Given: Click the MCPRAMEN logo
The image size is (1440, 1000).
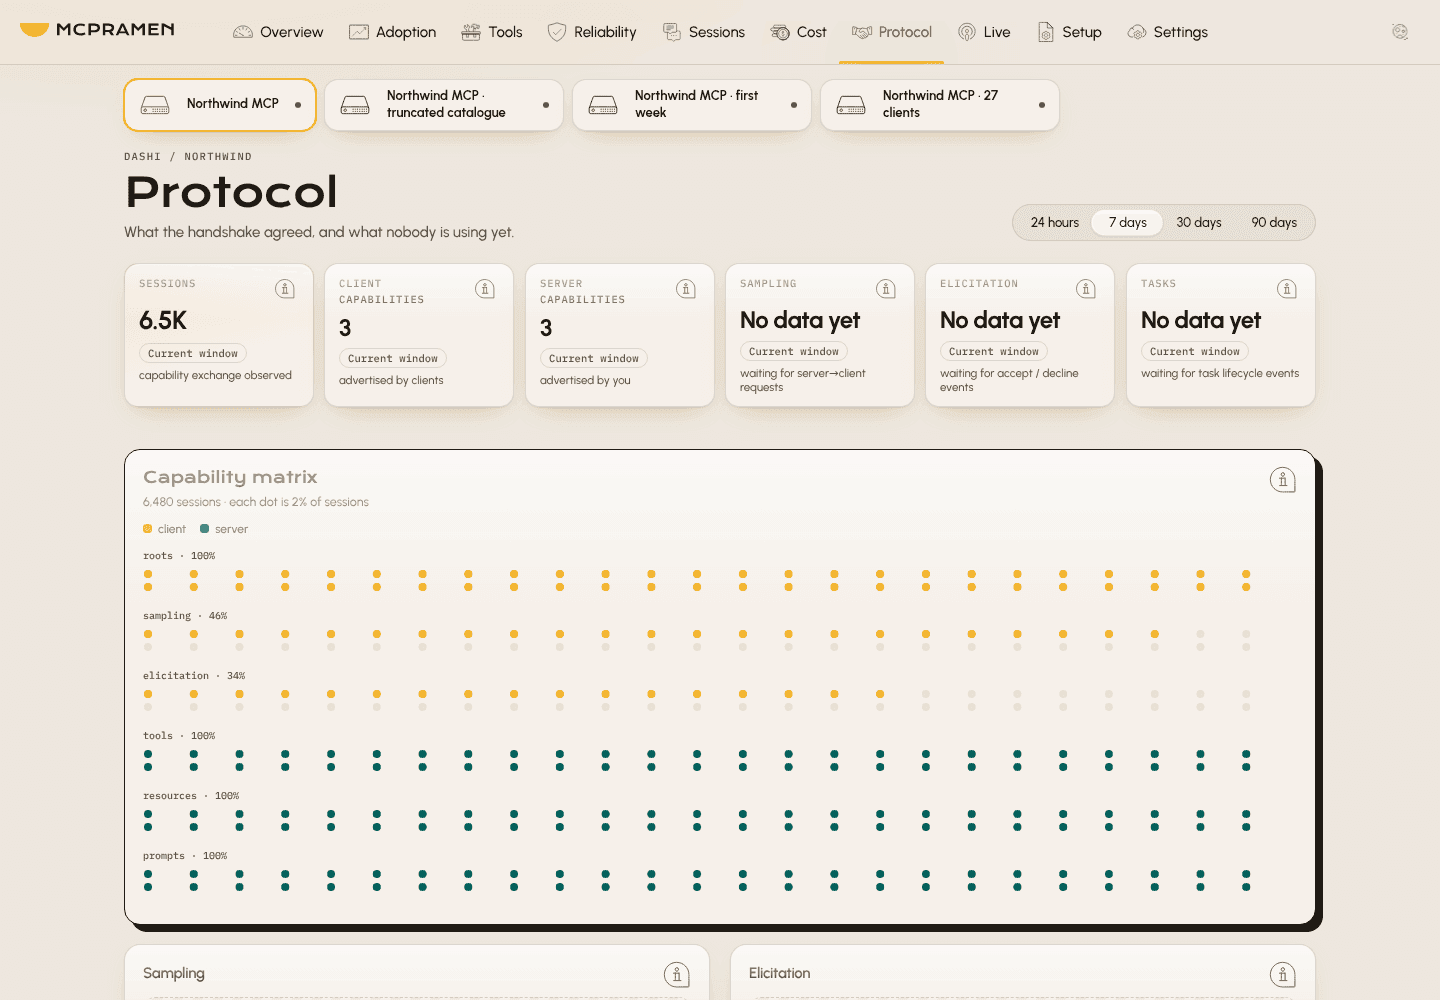Looking at the screenshot, I should (x=97, y=30).
